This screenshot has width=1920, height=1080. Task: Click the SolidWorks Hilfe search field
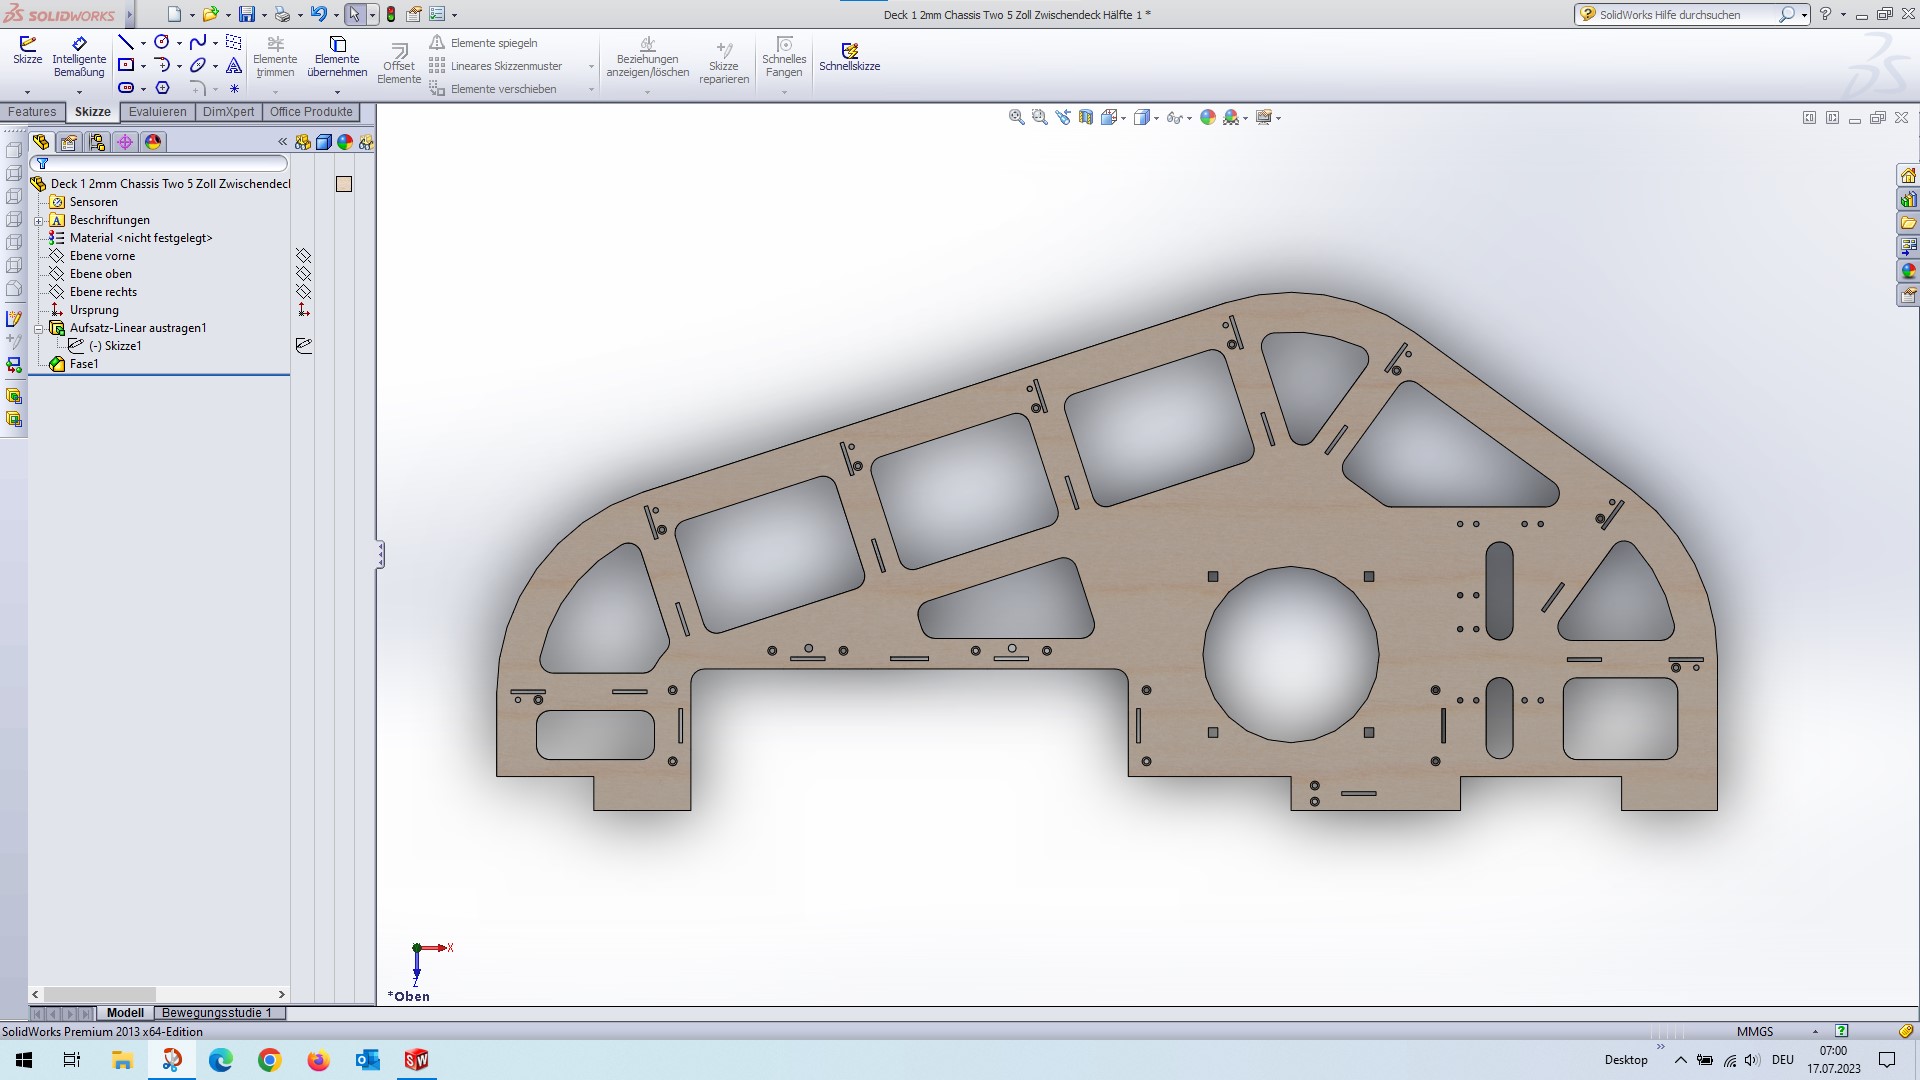(x=1680, y=14)
